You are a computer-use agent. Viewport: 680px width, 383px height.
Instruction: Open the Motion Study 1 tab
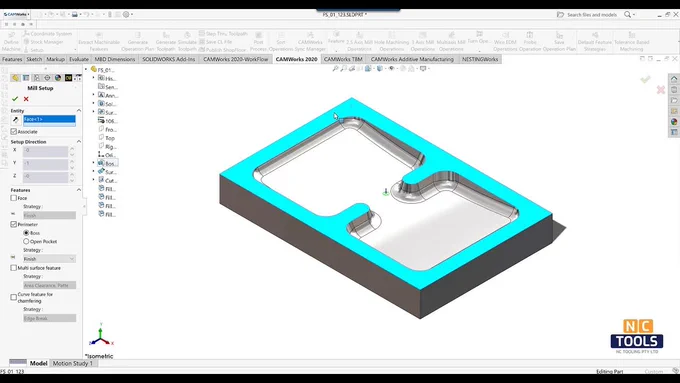point(72,363)
